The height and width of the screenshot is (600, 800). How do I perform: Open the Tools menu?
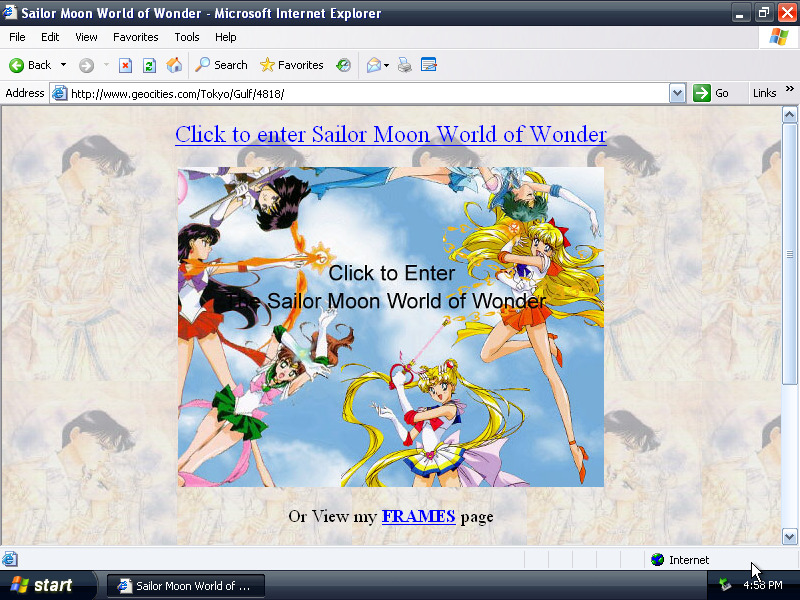tap(187, 37)
